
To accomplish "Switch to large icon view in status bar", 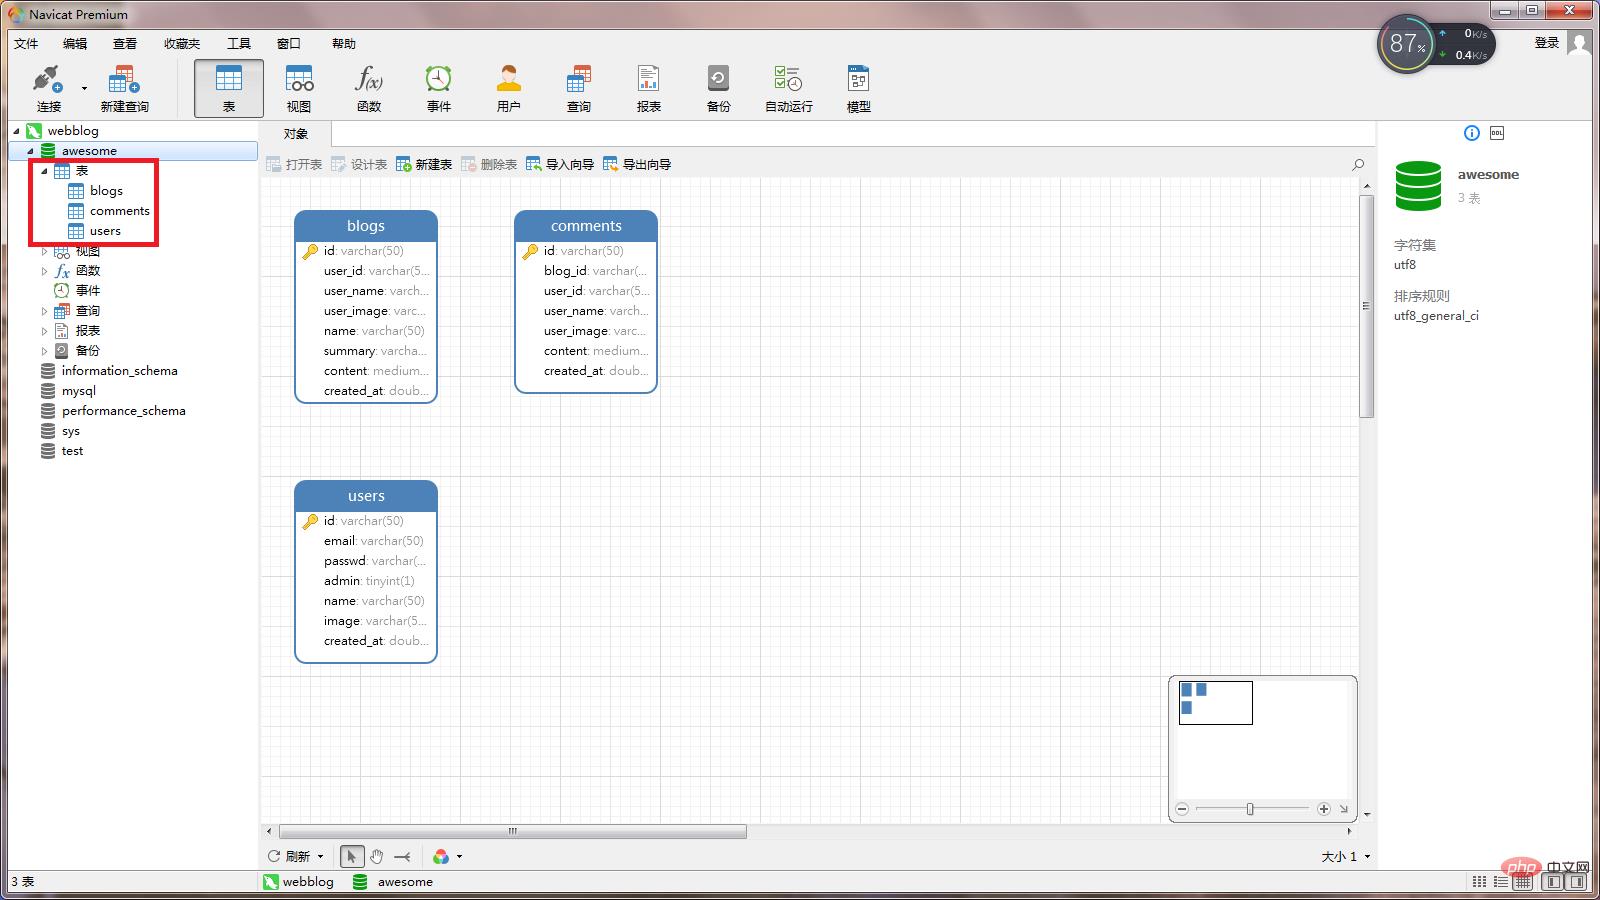I will tap(1479, 882).
